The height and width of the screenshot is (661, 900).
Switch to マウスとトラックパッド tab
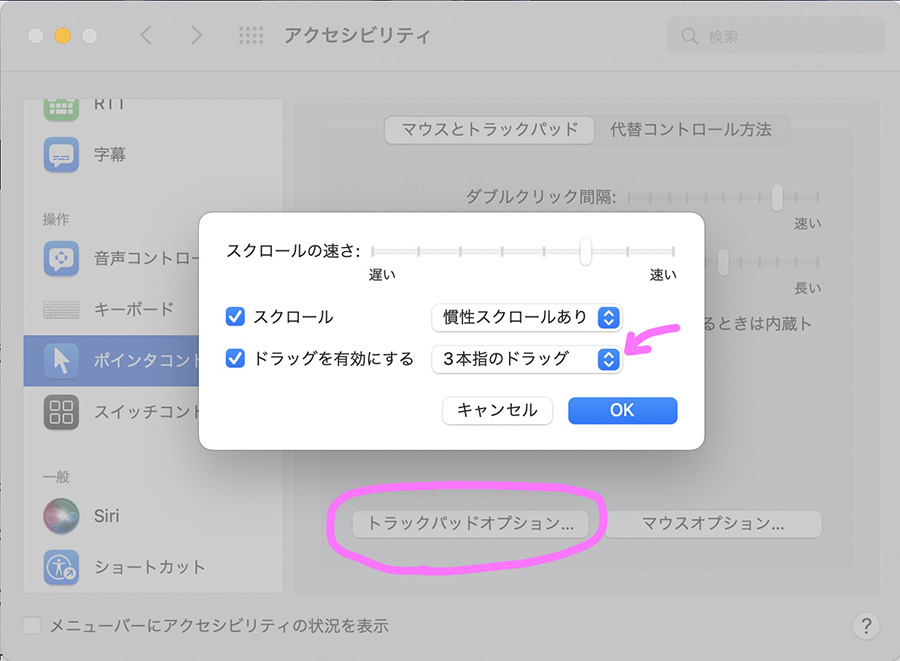[x=489, y=130]
